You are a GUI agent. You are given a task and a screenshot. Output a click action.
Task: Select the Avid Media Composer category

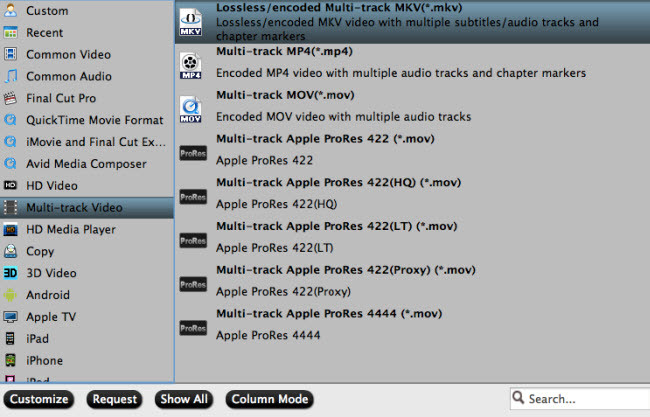(87, 164)
